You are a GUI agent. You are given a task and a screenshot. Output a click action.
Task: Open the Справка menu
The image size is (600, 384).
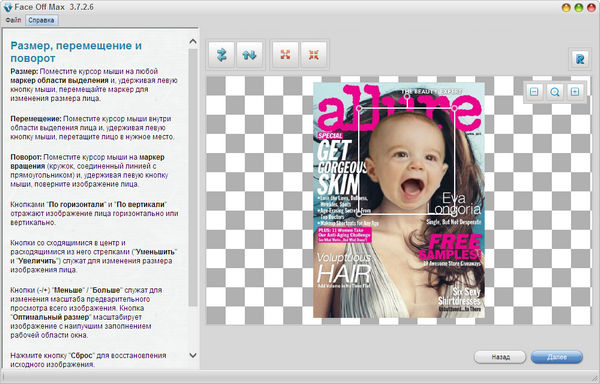tap(41, 20)
